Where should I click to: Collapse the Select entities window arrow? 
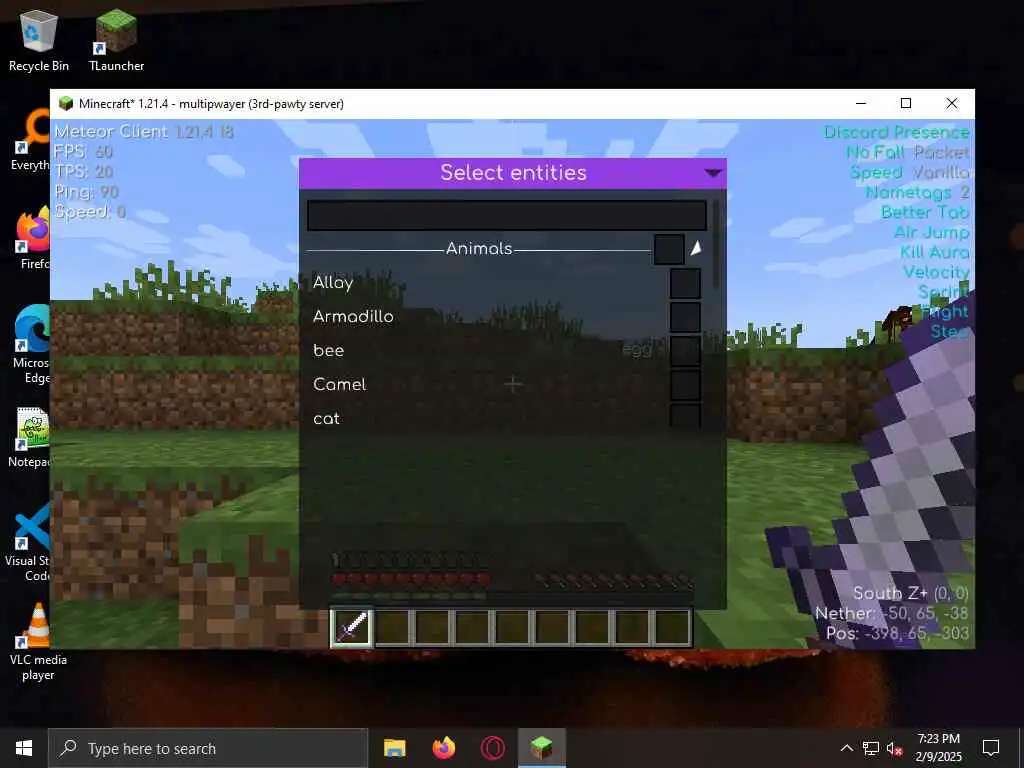(712, 173)
